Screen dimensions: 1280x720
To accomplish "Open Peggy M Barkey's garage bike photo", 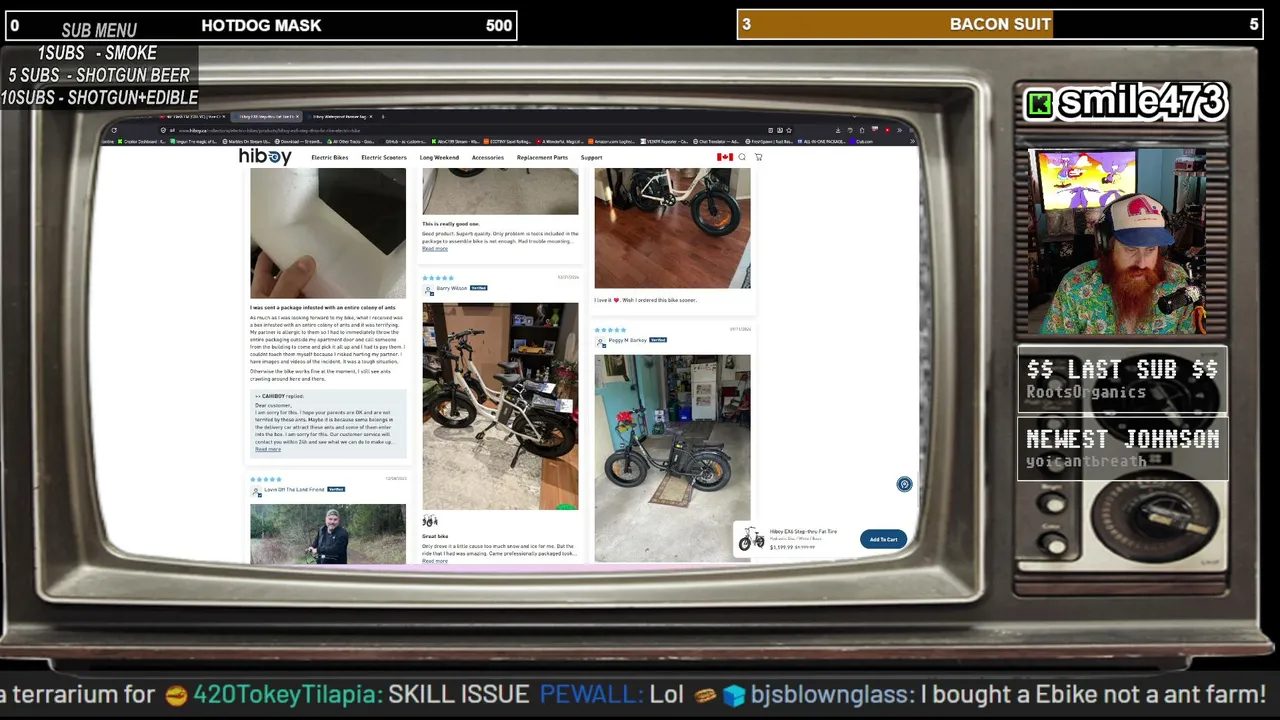I will (672, 457).
